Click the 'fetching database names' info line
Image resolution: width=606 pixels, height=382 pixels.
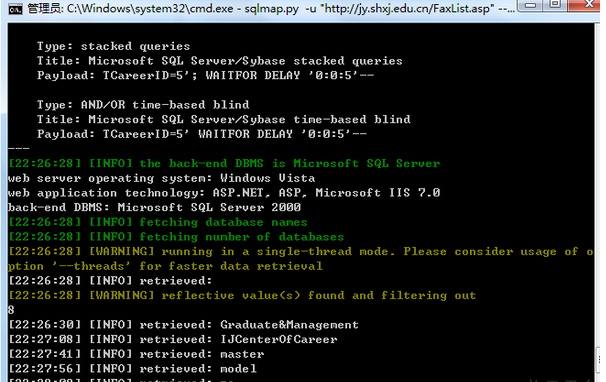coord(158,222)
